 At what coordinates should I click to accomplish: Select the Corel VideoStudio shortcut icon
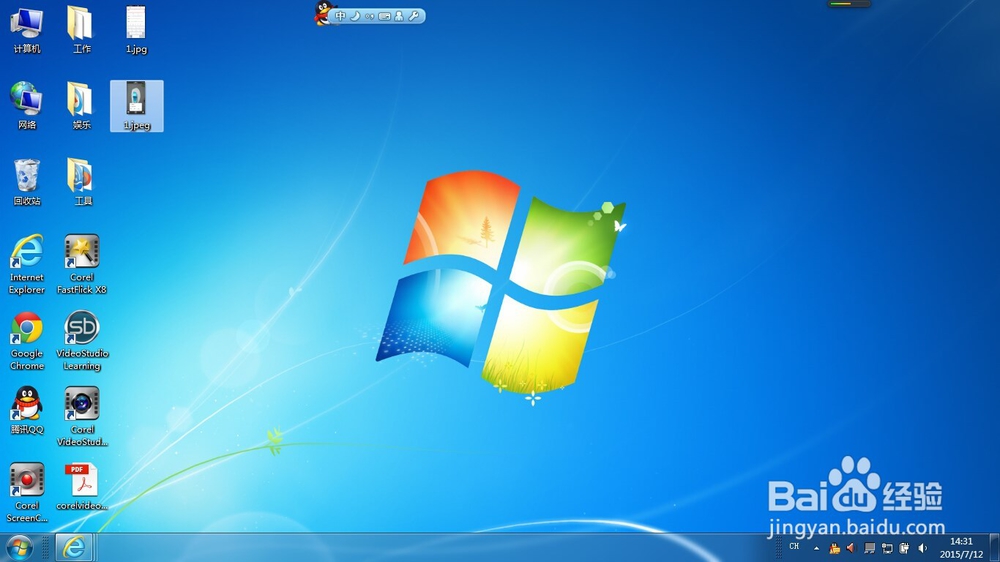pos(82,417)
